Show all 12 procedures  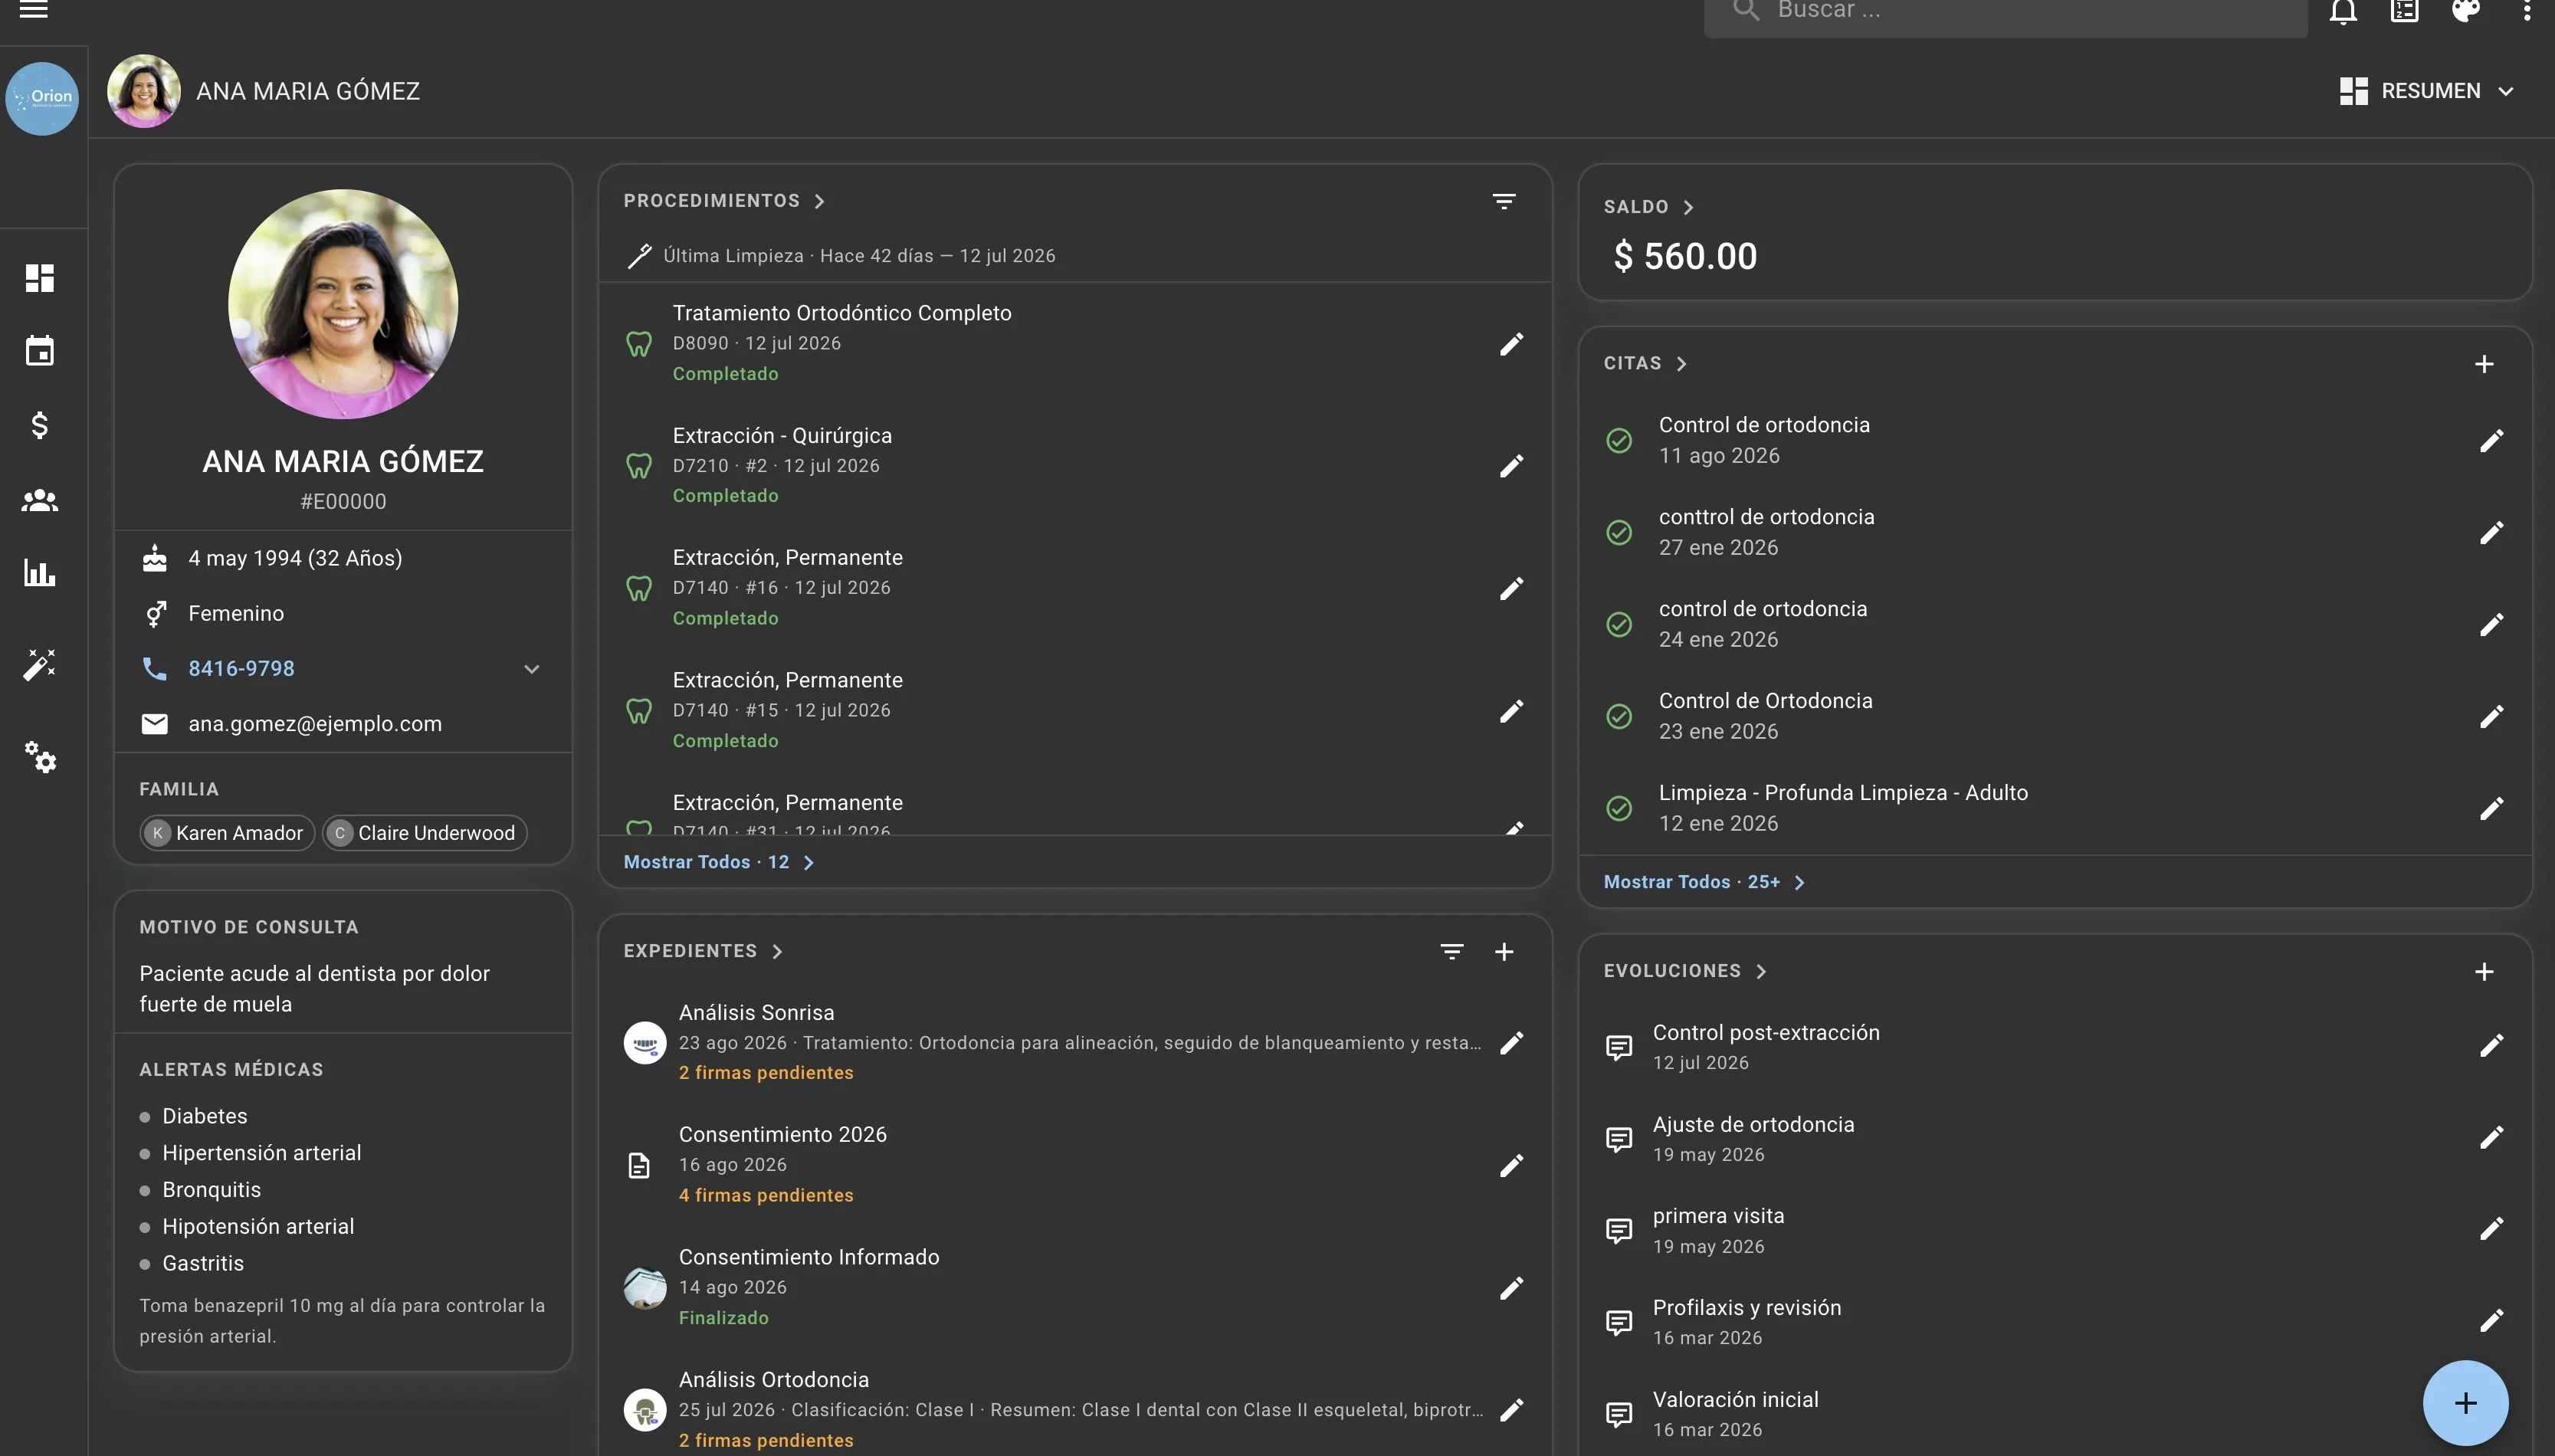719,862
